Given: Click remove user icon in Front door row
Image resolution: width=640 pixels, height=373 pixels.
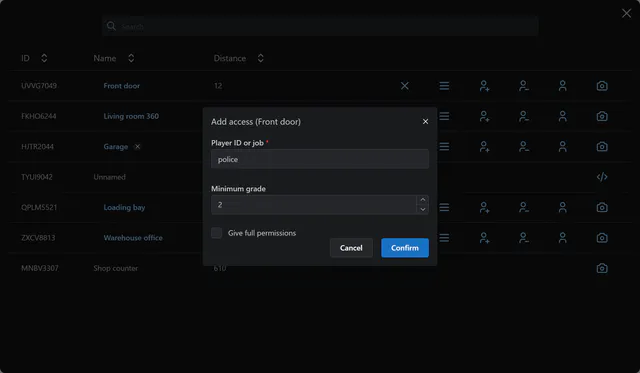Looking at the screenshot, I should point(524,86).
